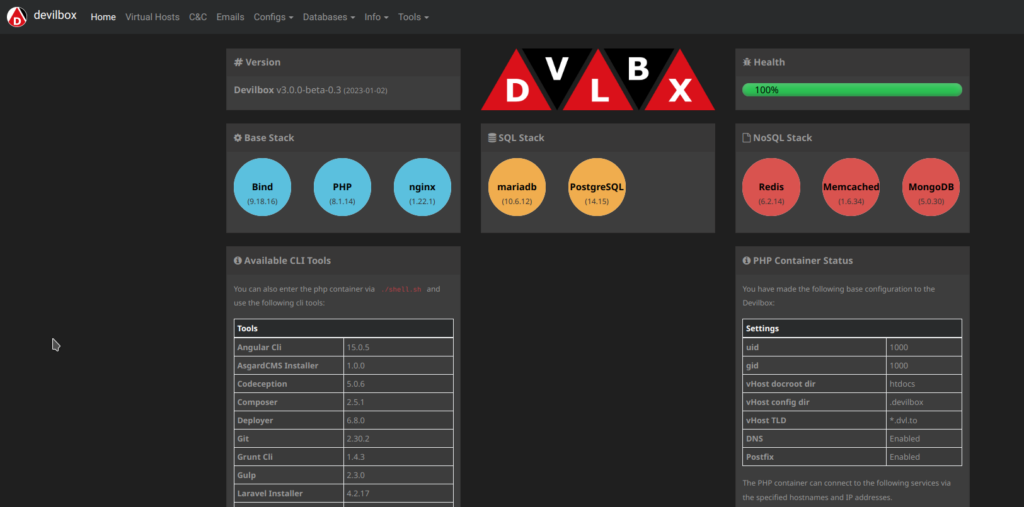This screenshot has height=507, width=1024.
Task: Open the Tools dropdown menu
Action: [x=413, y=17]
